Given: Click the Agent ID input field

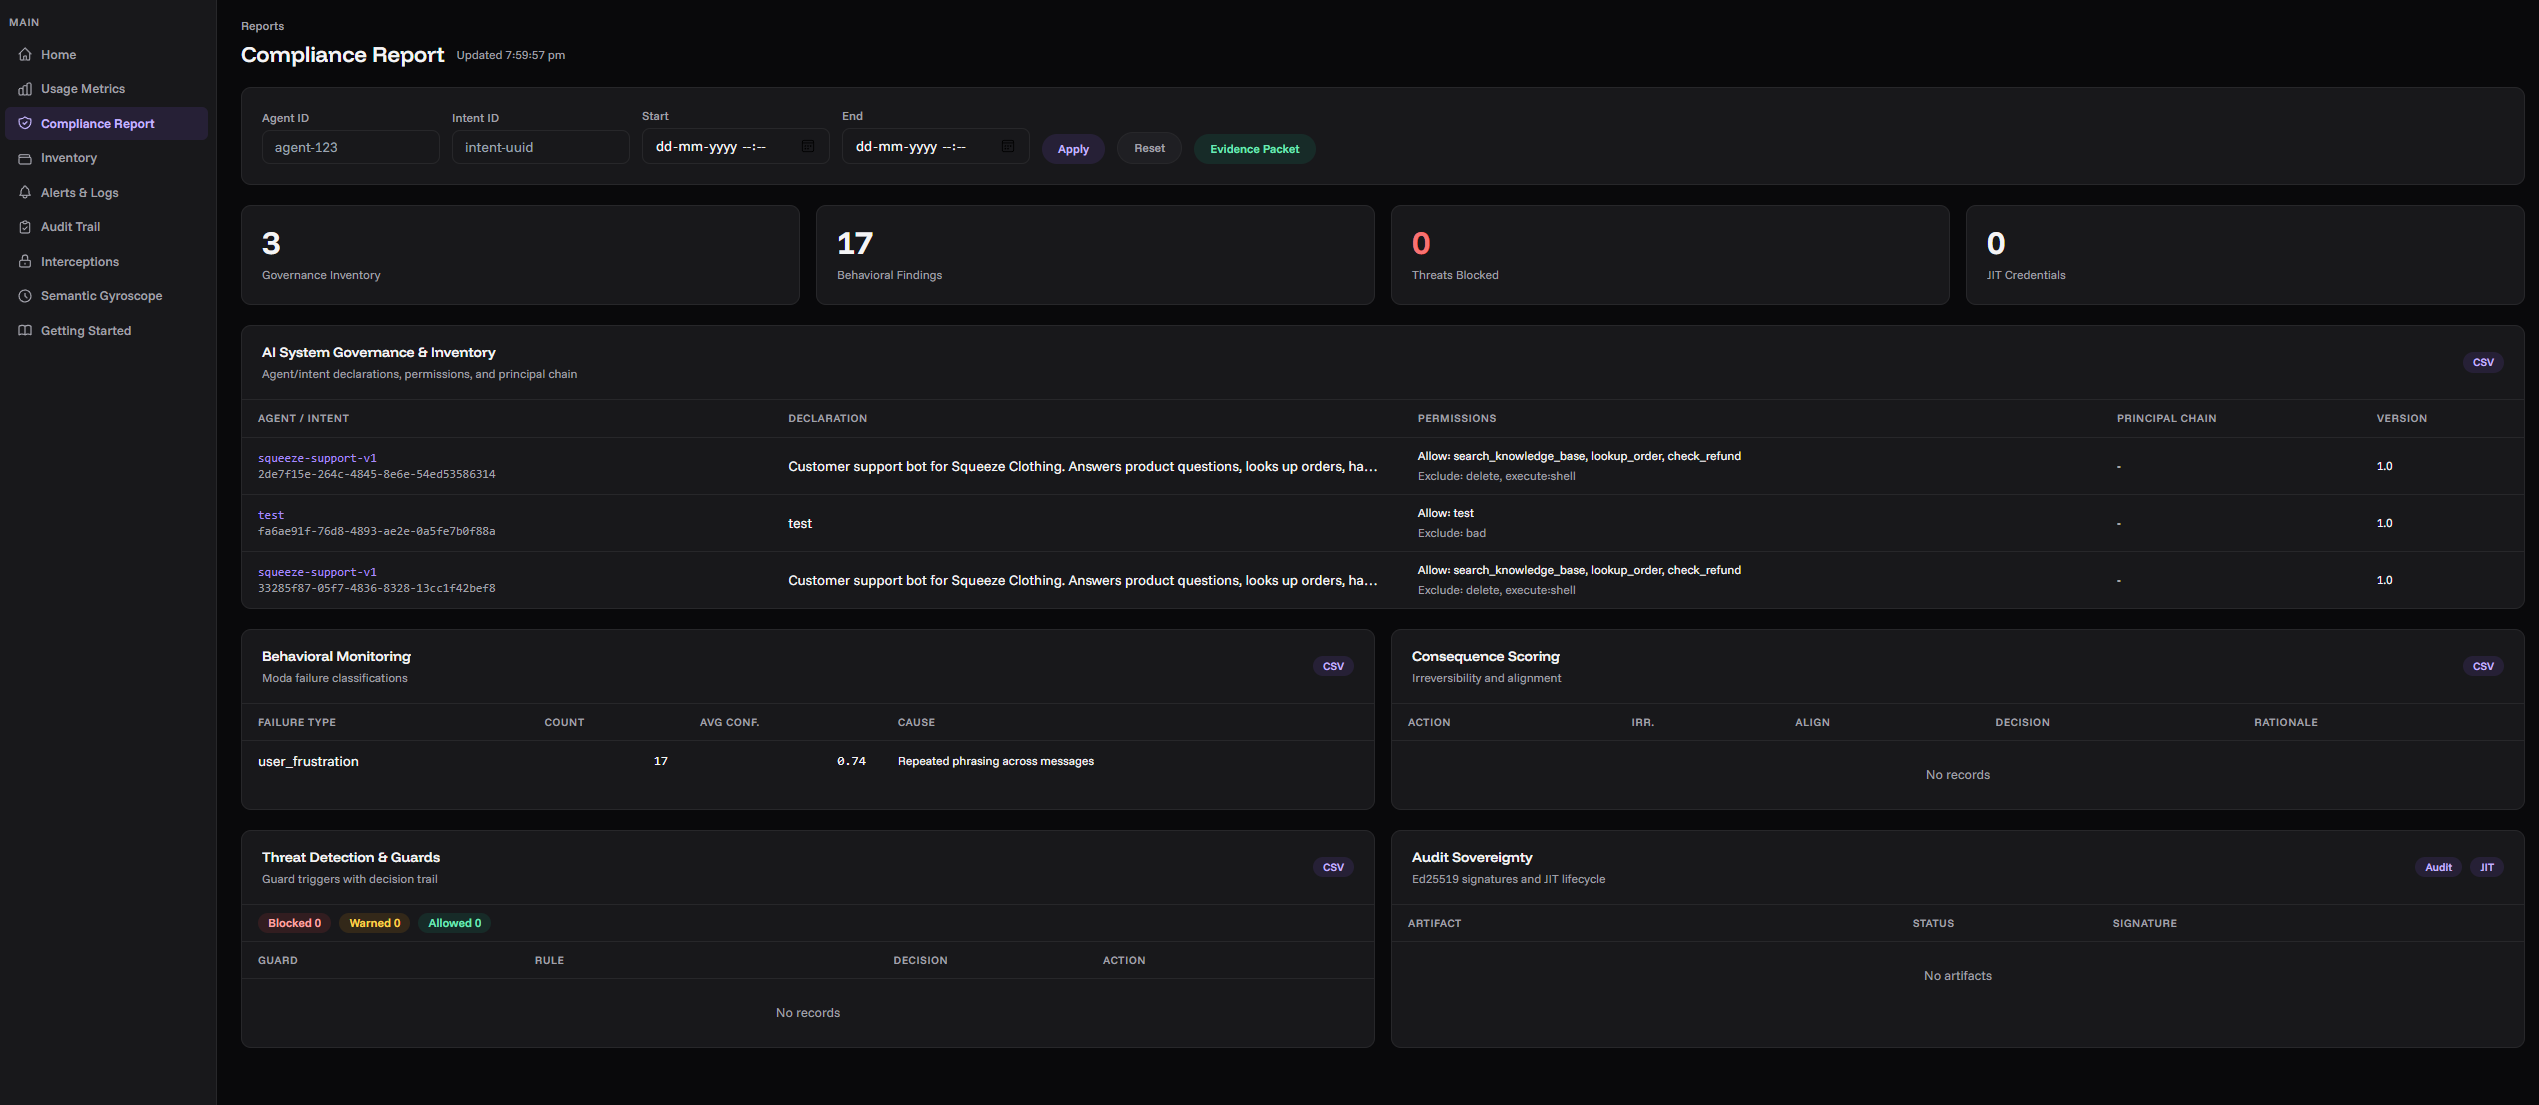Looking at the screenshot, I should click(350, 147).
